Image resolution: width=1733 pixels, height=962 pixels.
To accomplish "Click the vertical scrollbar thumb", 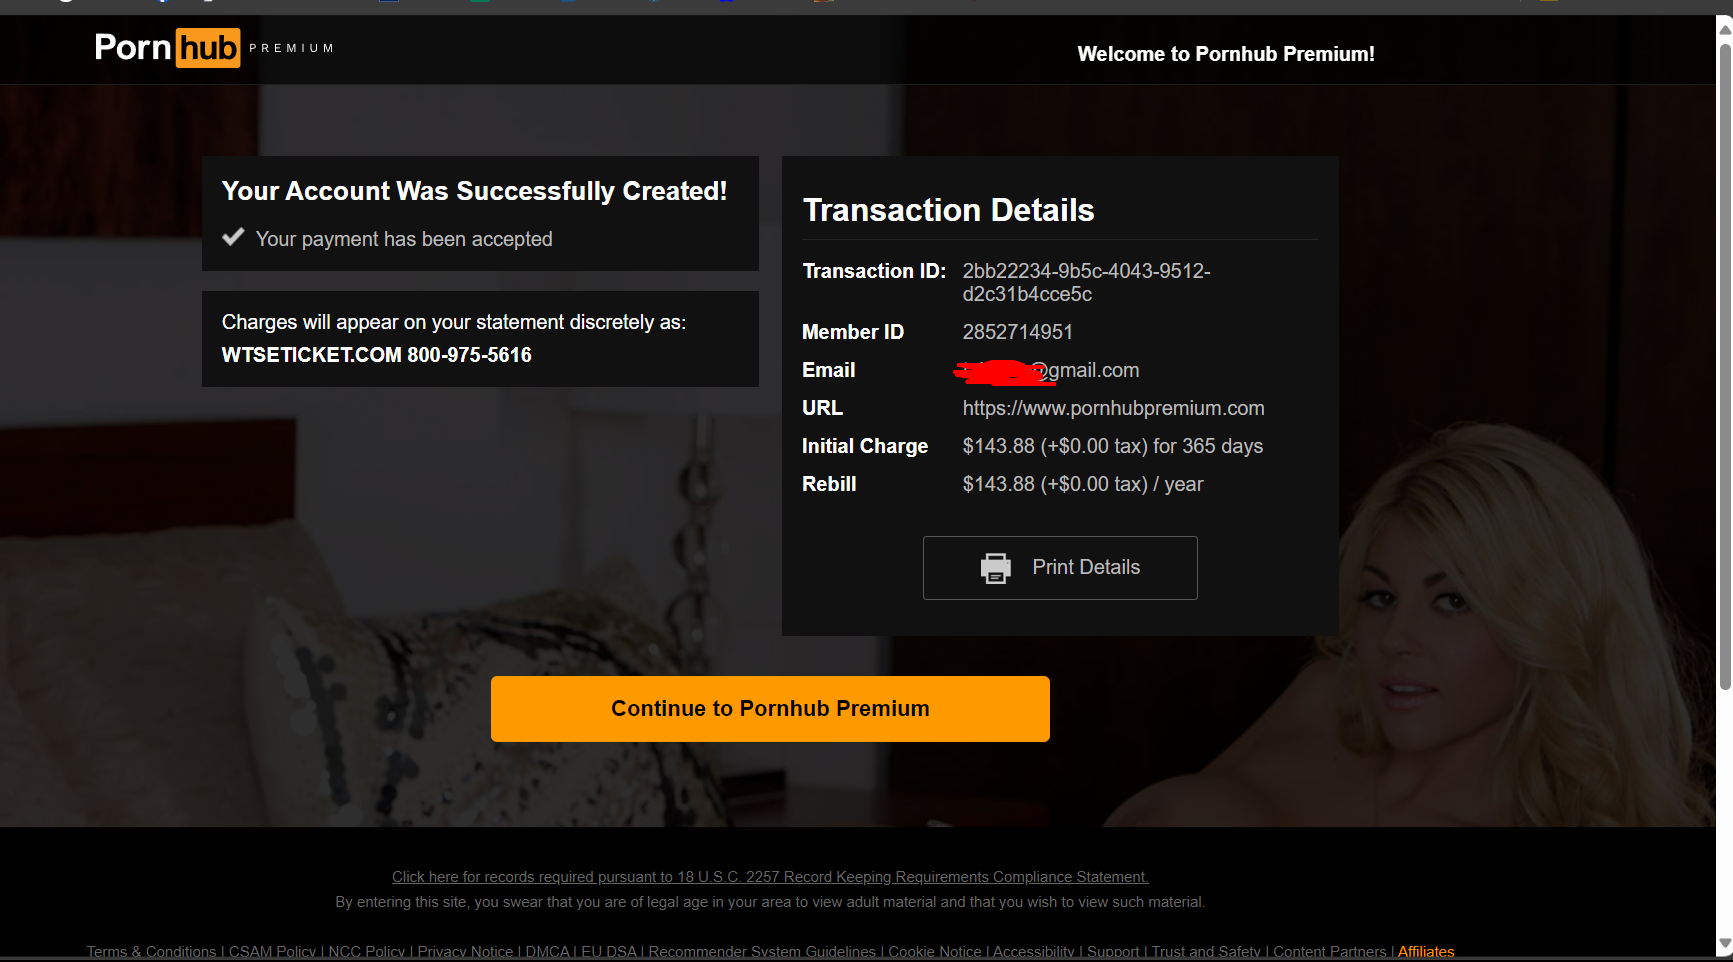I will [x=1724, y=360].
